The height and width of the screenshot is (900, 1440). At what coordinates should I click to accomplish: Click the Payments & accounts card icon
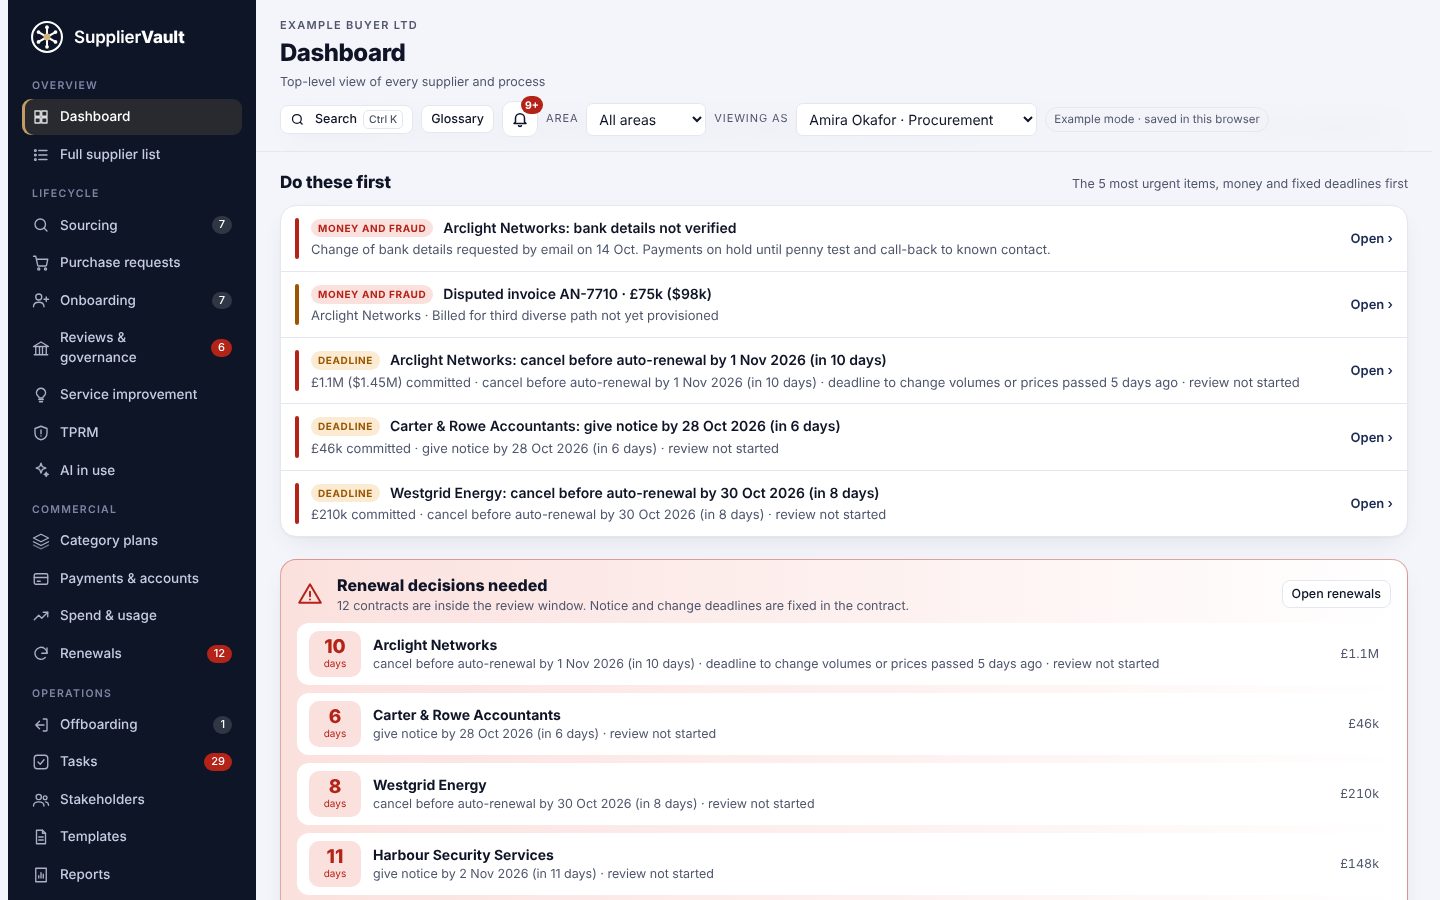[x=41, y=579]
